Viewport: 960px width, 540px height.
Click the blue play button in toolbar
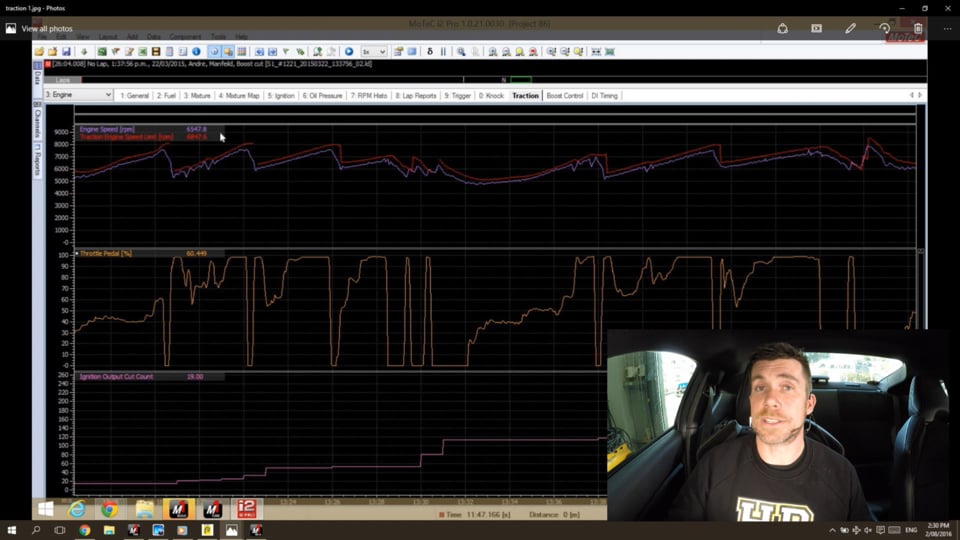click(x=349, y=51)
